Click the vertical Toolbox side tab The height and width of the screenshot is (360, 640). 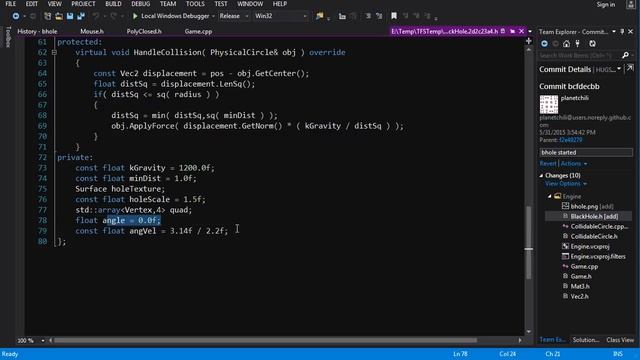[x=9, y=37]
